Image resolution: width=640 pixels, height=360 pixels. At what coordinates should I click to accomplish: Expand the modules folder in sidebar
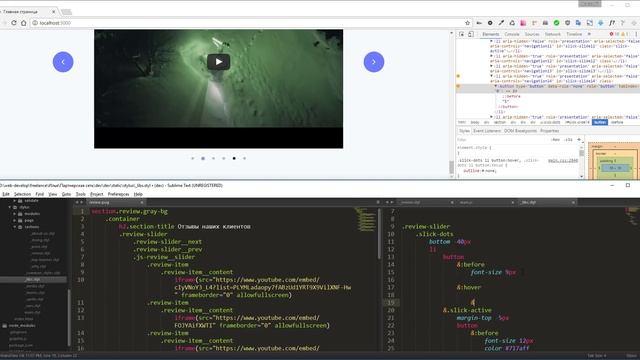coord(15,214)
